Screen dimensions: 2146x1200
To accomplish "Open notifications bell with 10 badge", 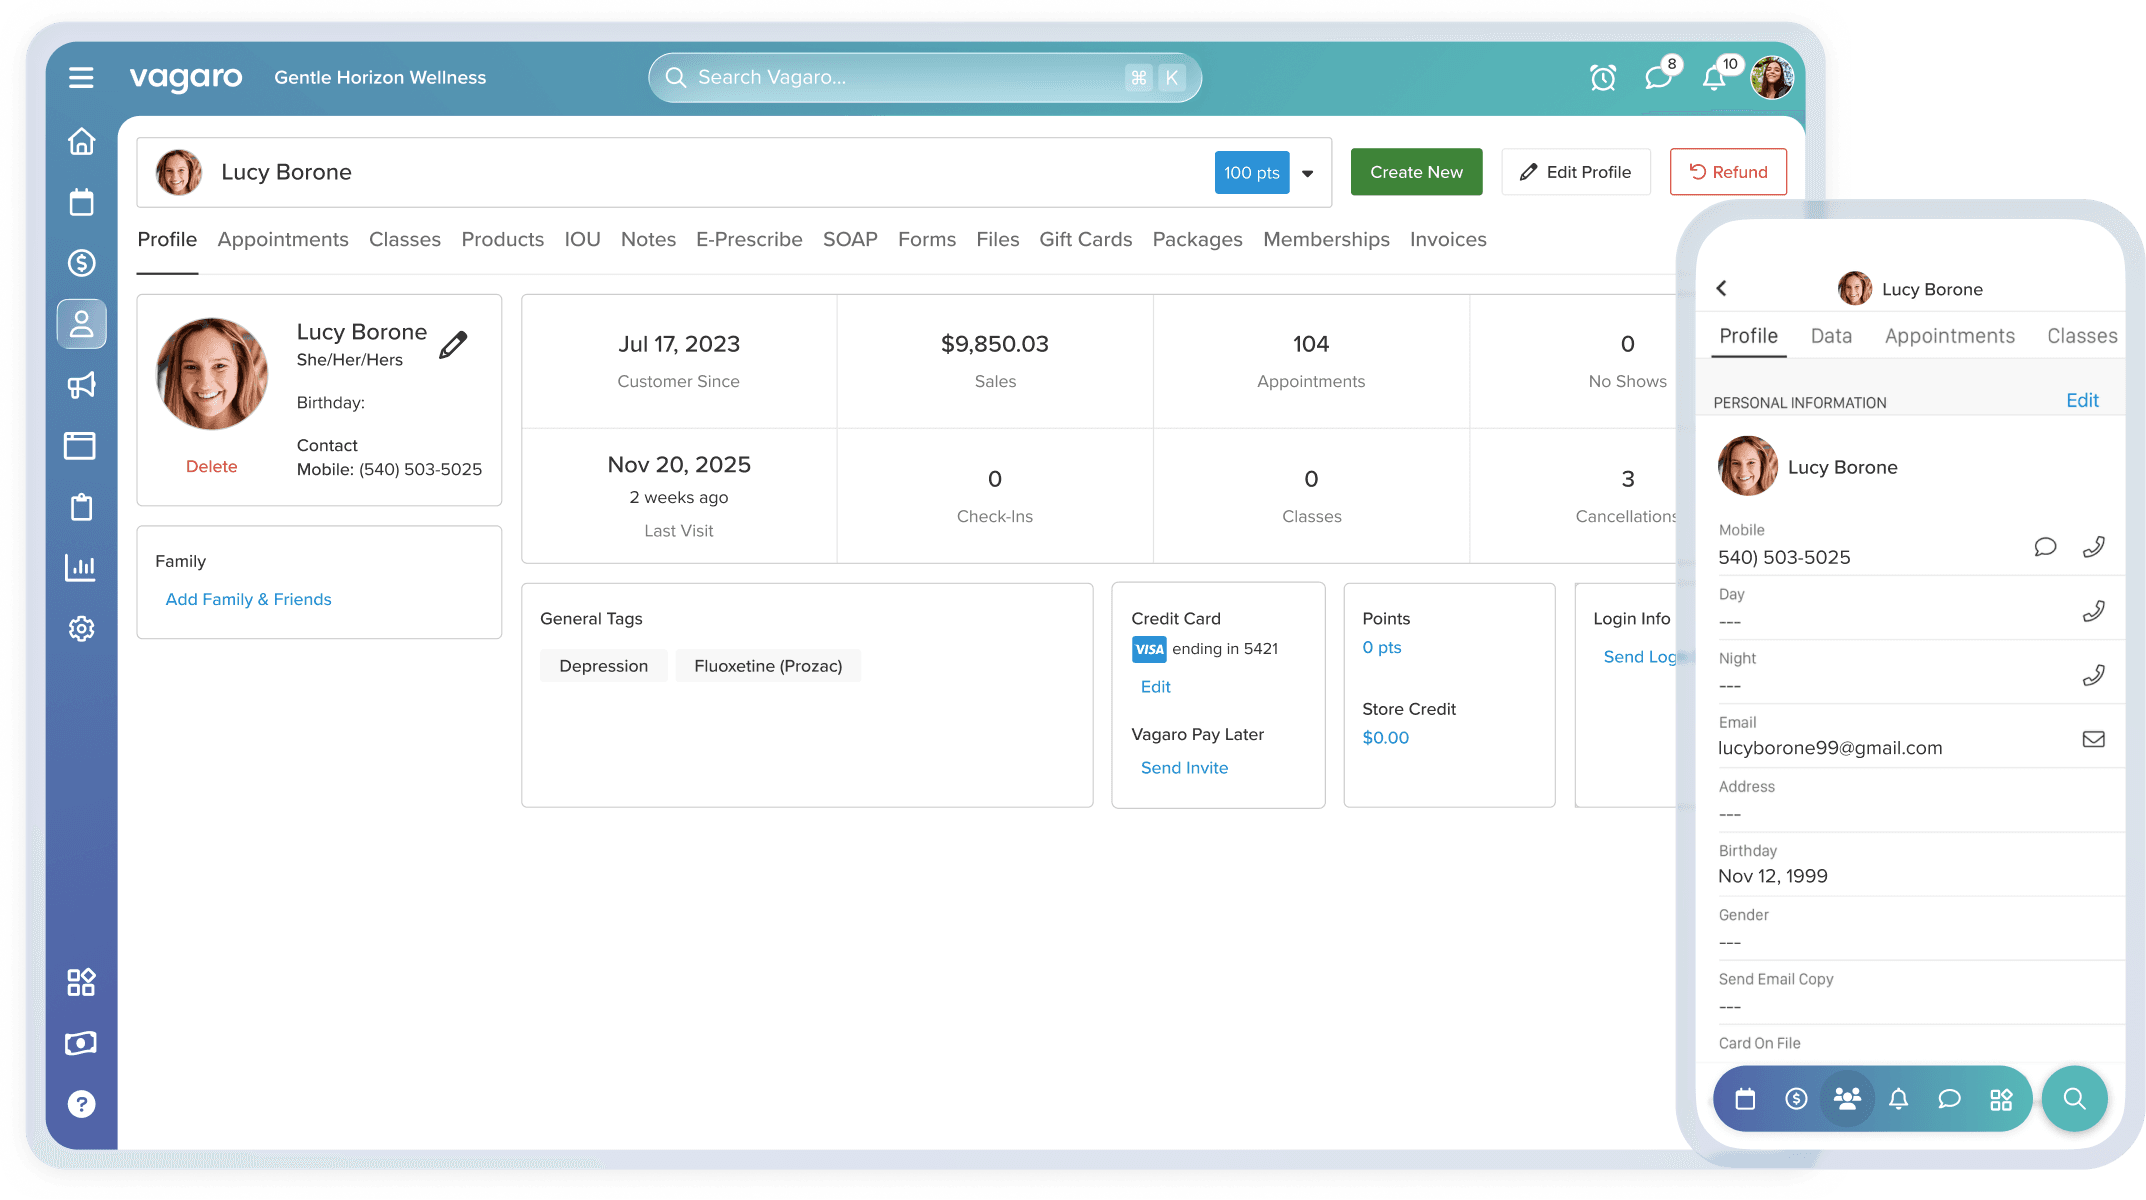I will [x=1715, y=78].
